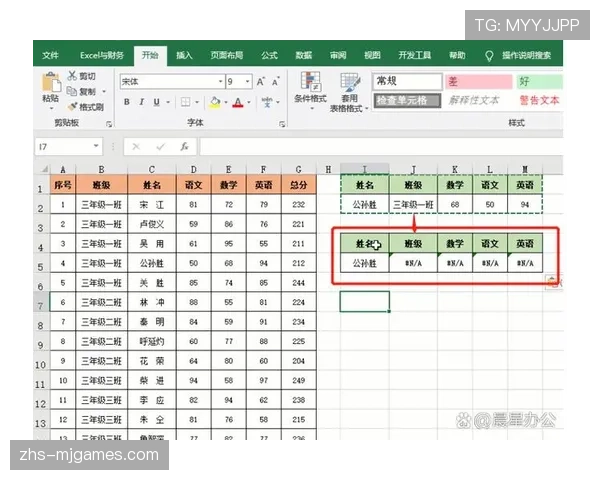Open the 页面布局 tab
Screen dimensions: 600x480
pos(227,56)
